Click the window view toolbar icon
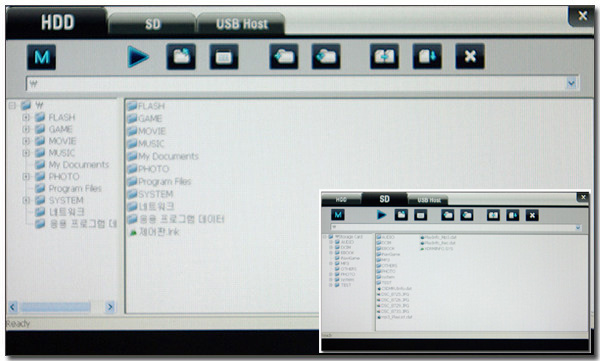The image size is (600, 361). (224, 57)
